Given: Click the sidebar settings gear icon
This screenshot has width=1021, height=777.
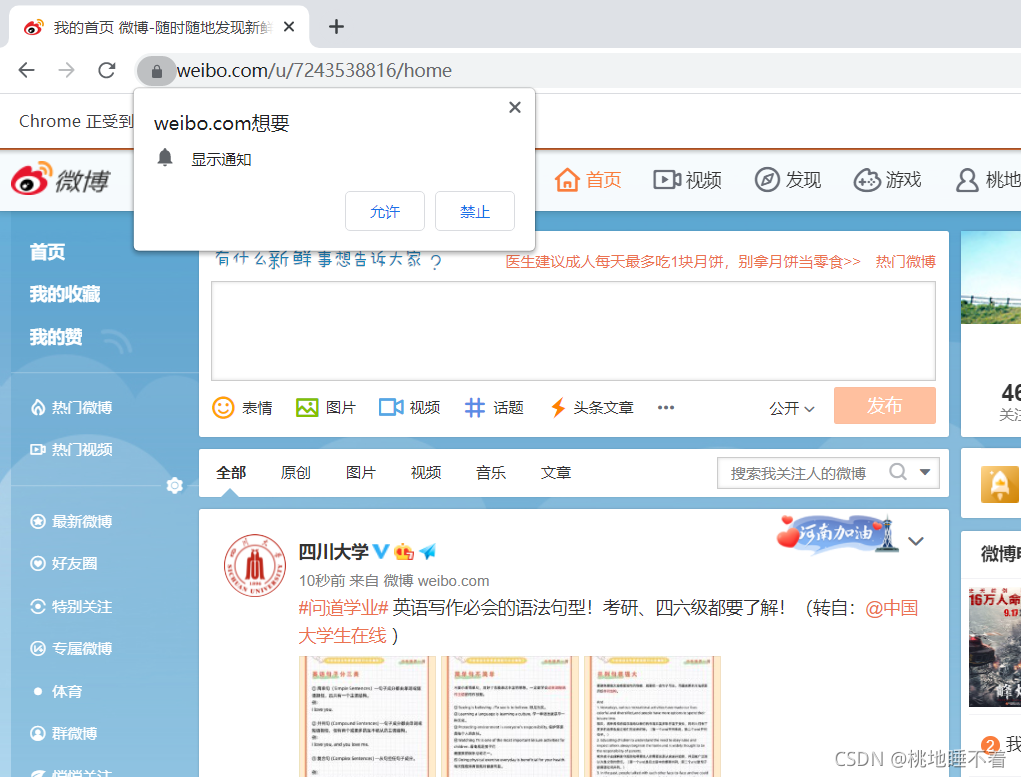Looking at the screenshot, I should [x=175, y=485].
